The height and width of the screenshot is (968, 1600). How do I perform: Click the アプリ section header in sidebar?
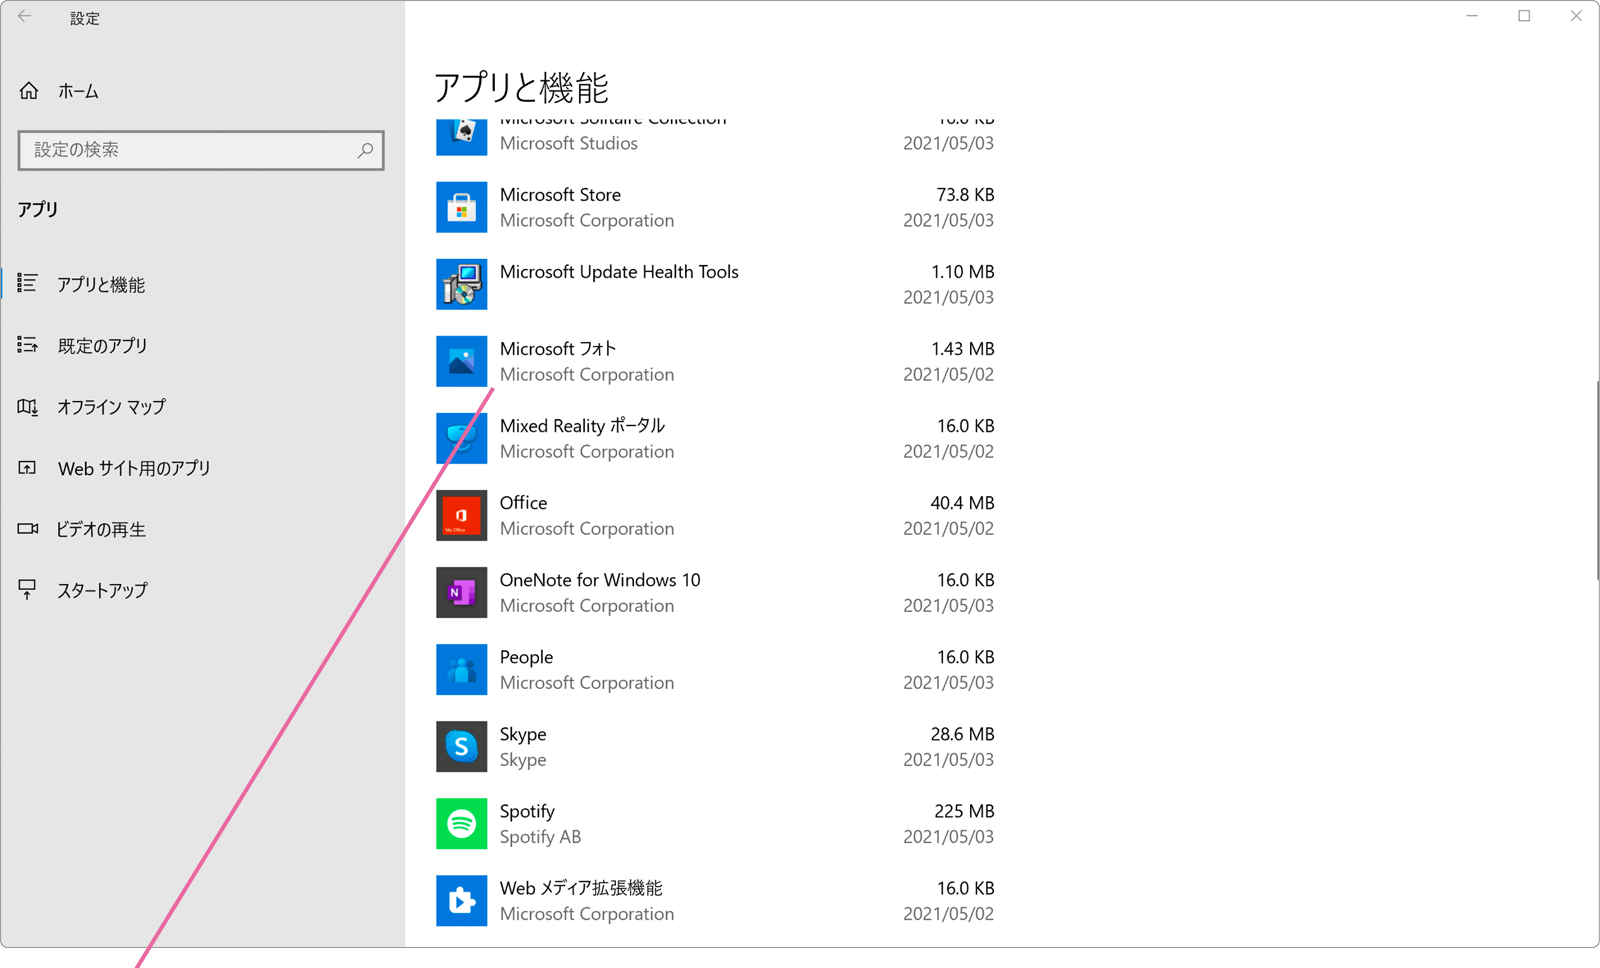[x=38, y=209]
